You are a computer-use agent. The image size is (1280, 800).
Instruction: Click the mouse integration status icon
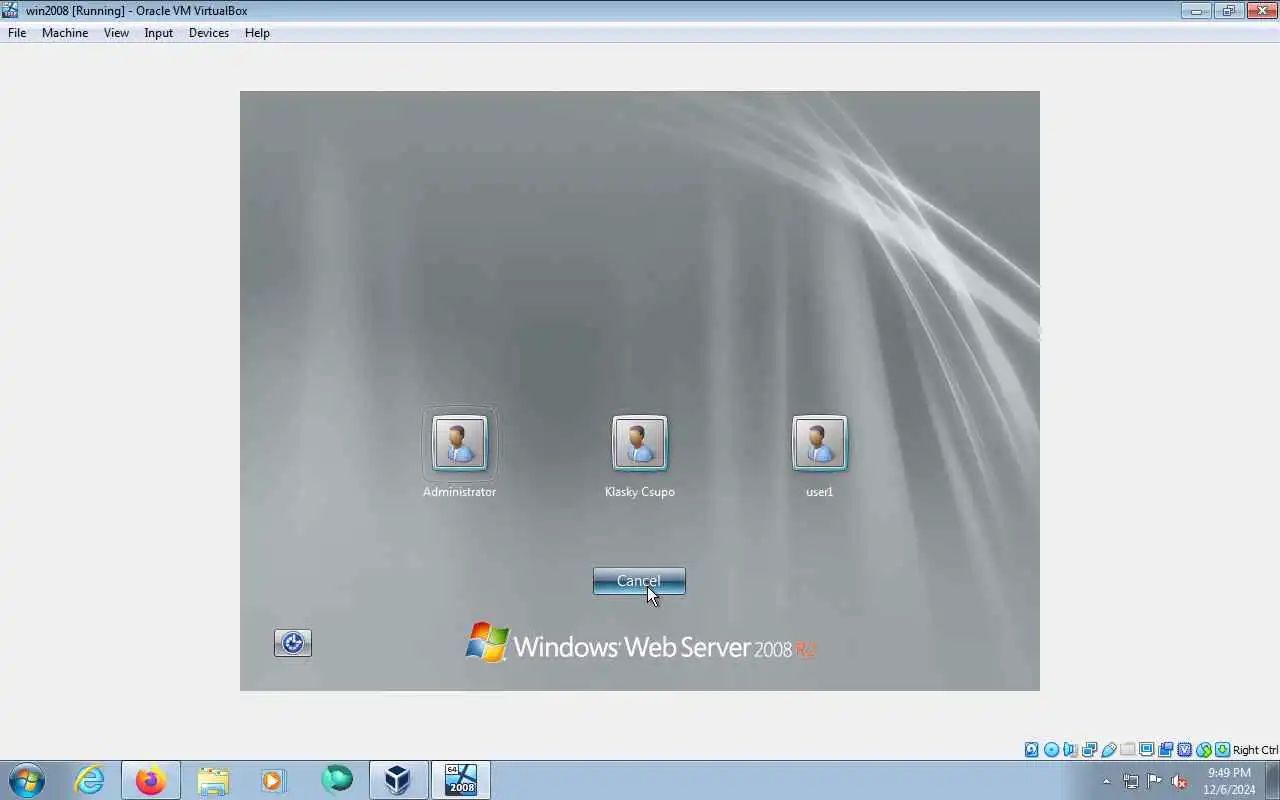click(x=1204, y=750)
